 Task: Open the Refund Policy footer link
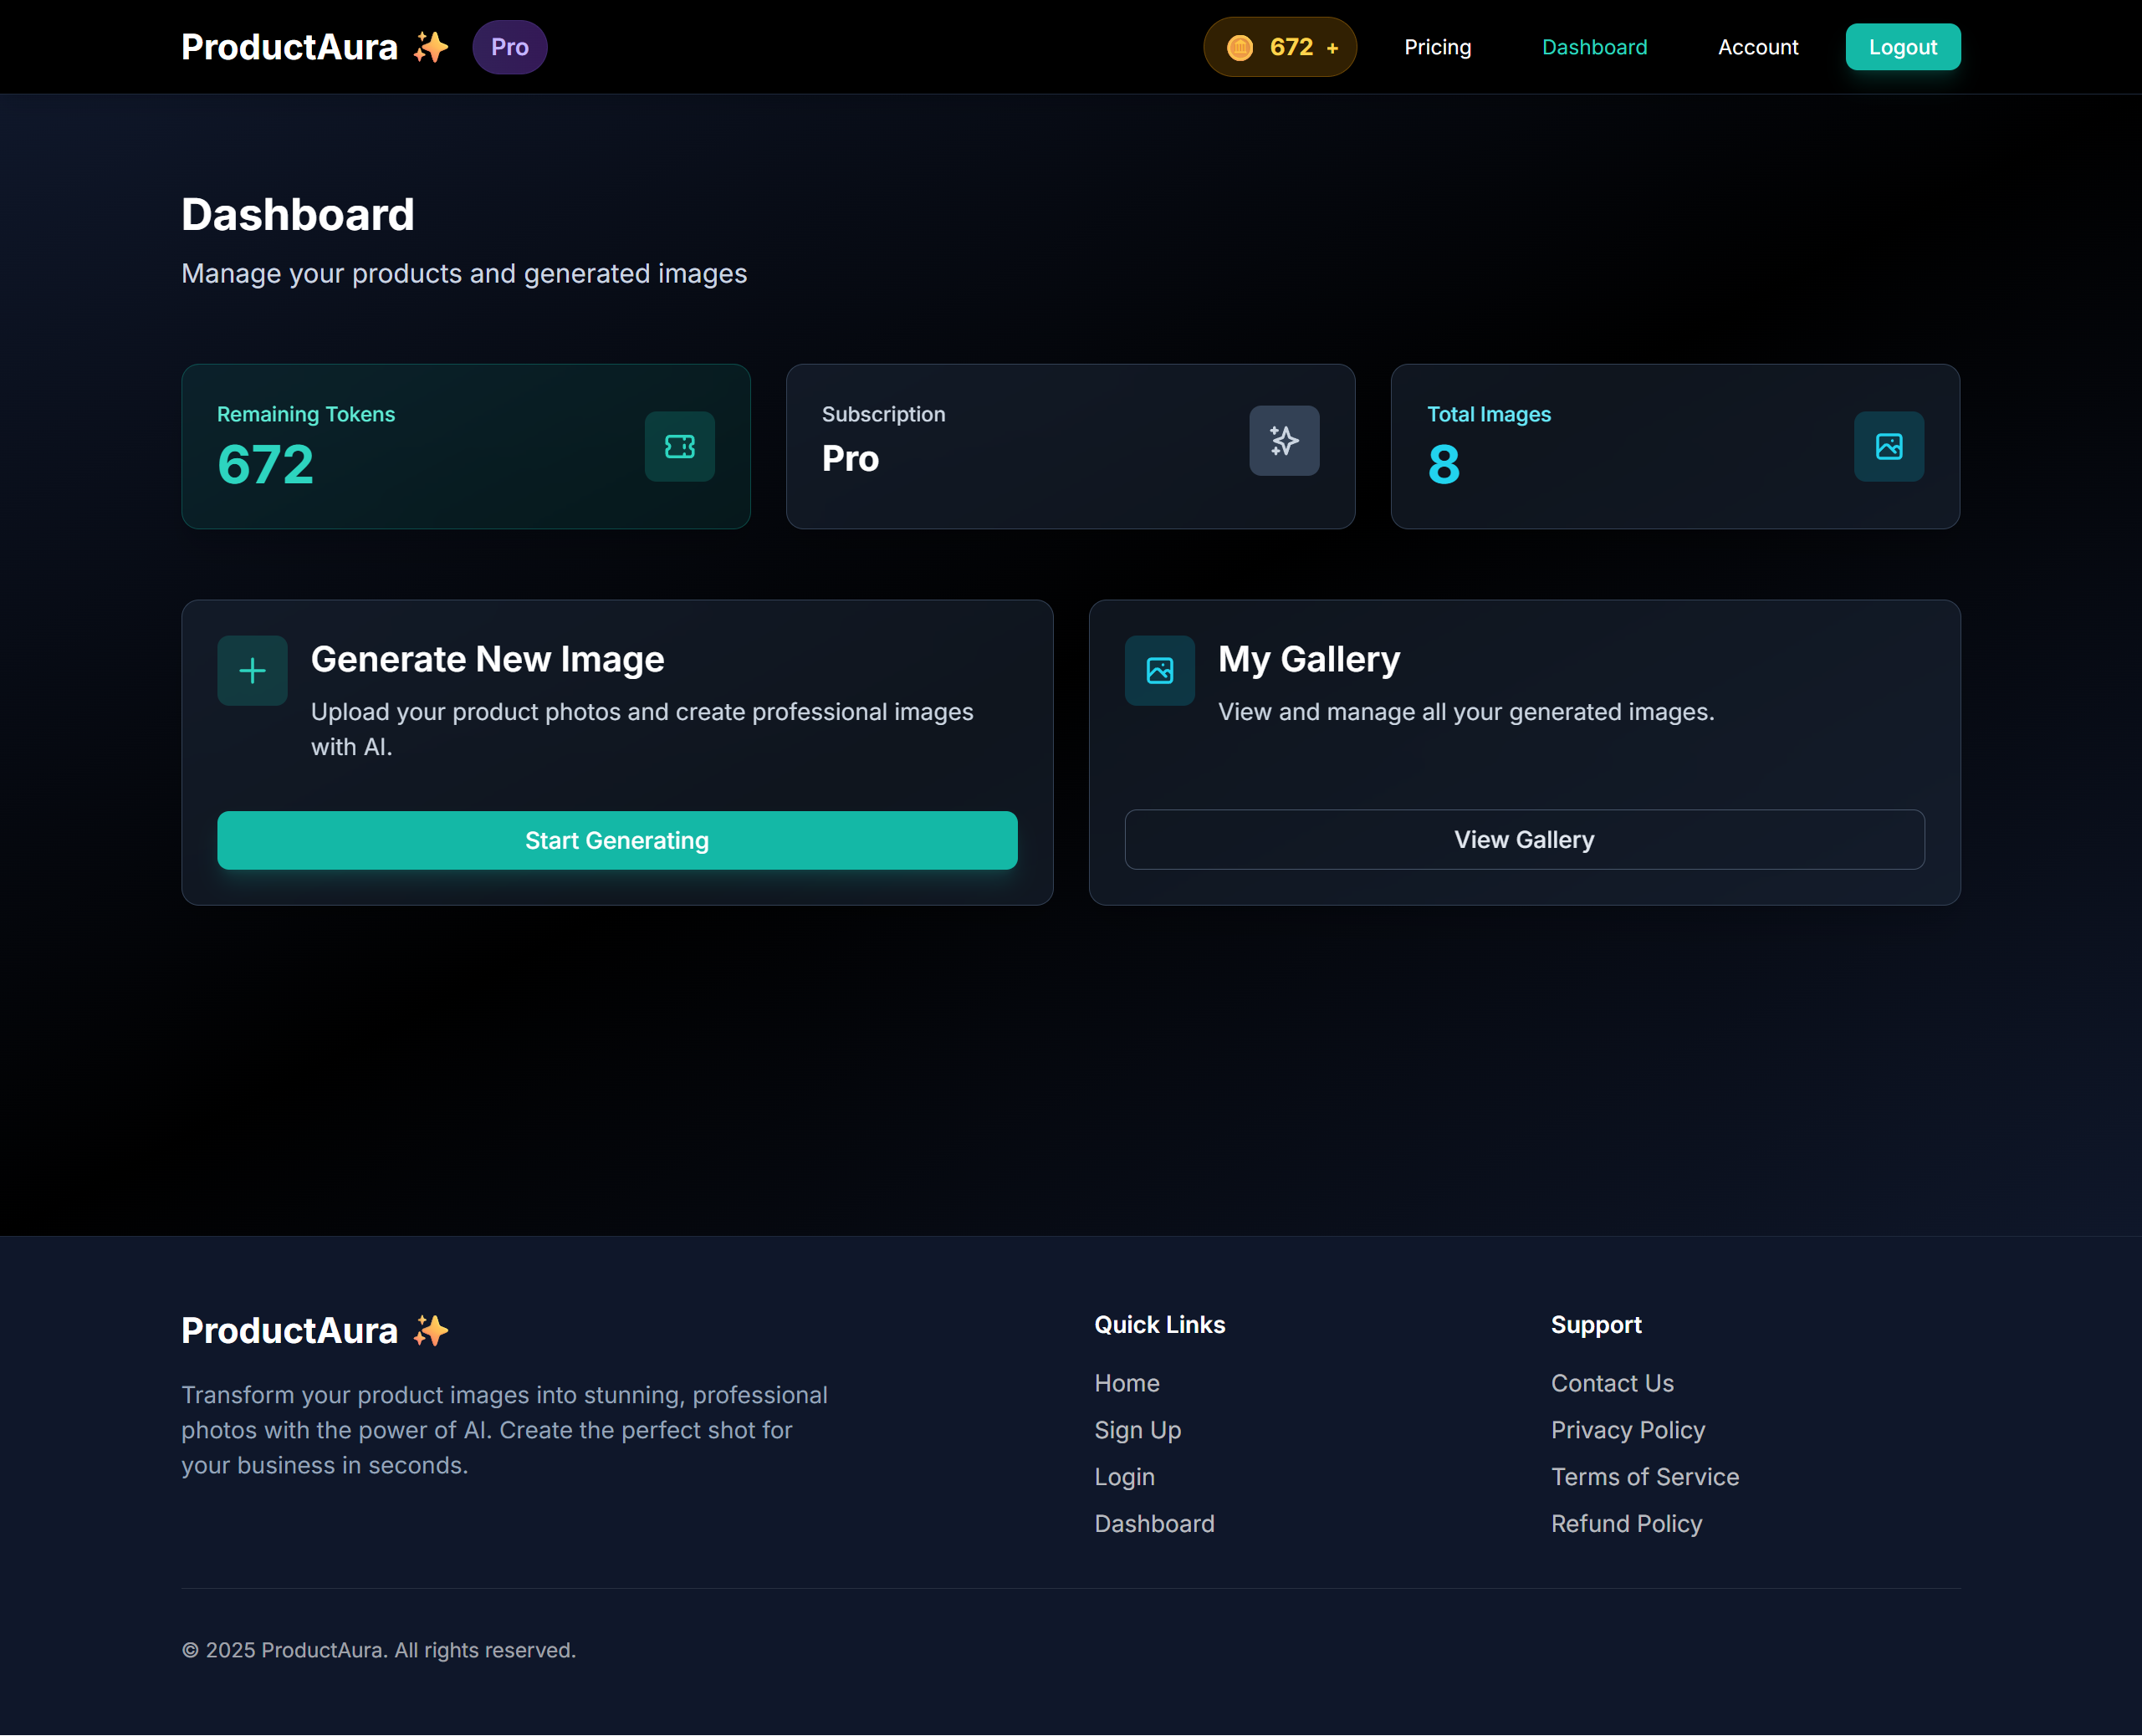point(1625,1523)
